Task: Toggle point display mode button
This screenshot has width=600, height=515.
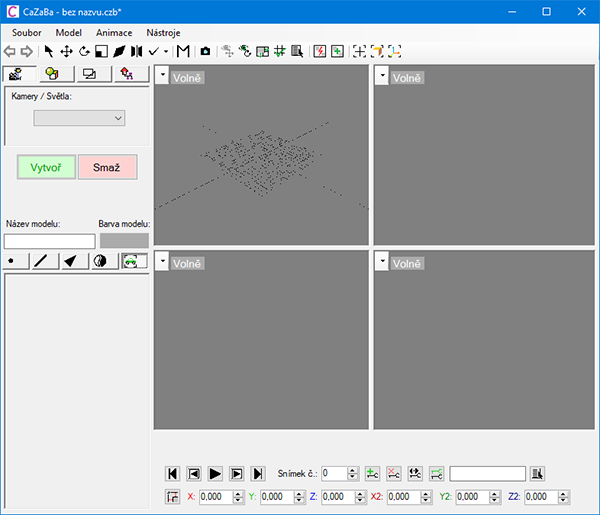Action: click(14, 261)
